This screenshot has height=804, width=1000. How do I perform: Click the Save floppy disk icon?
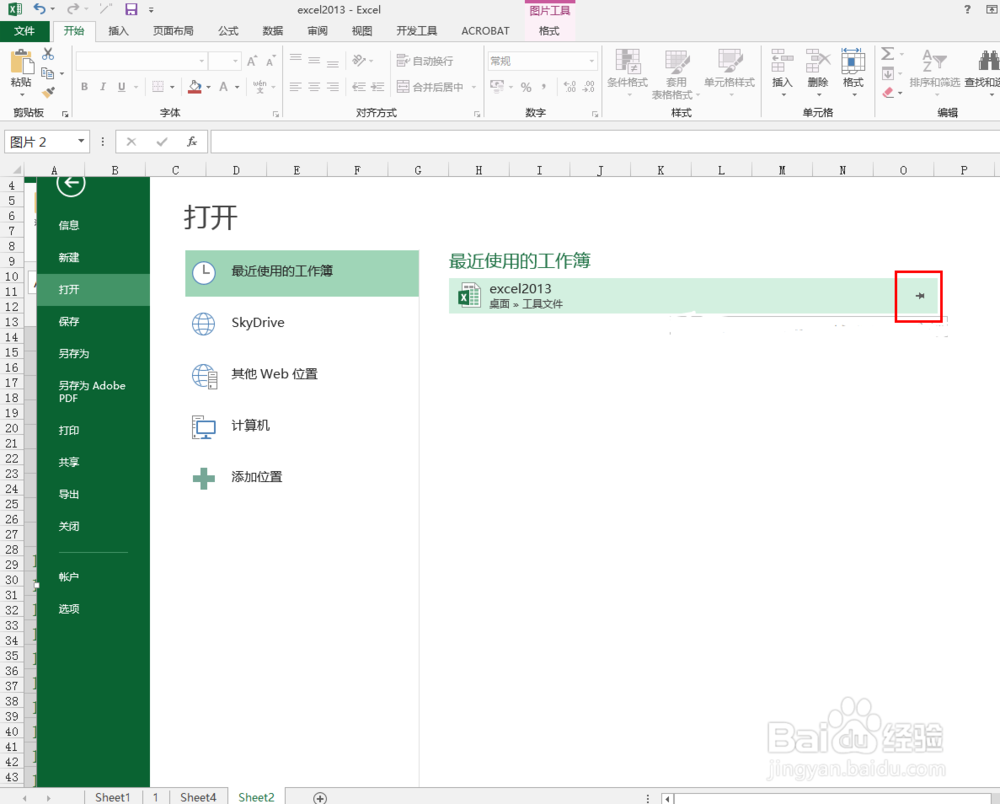click(131, 9)
